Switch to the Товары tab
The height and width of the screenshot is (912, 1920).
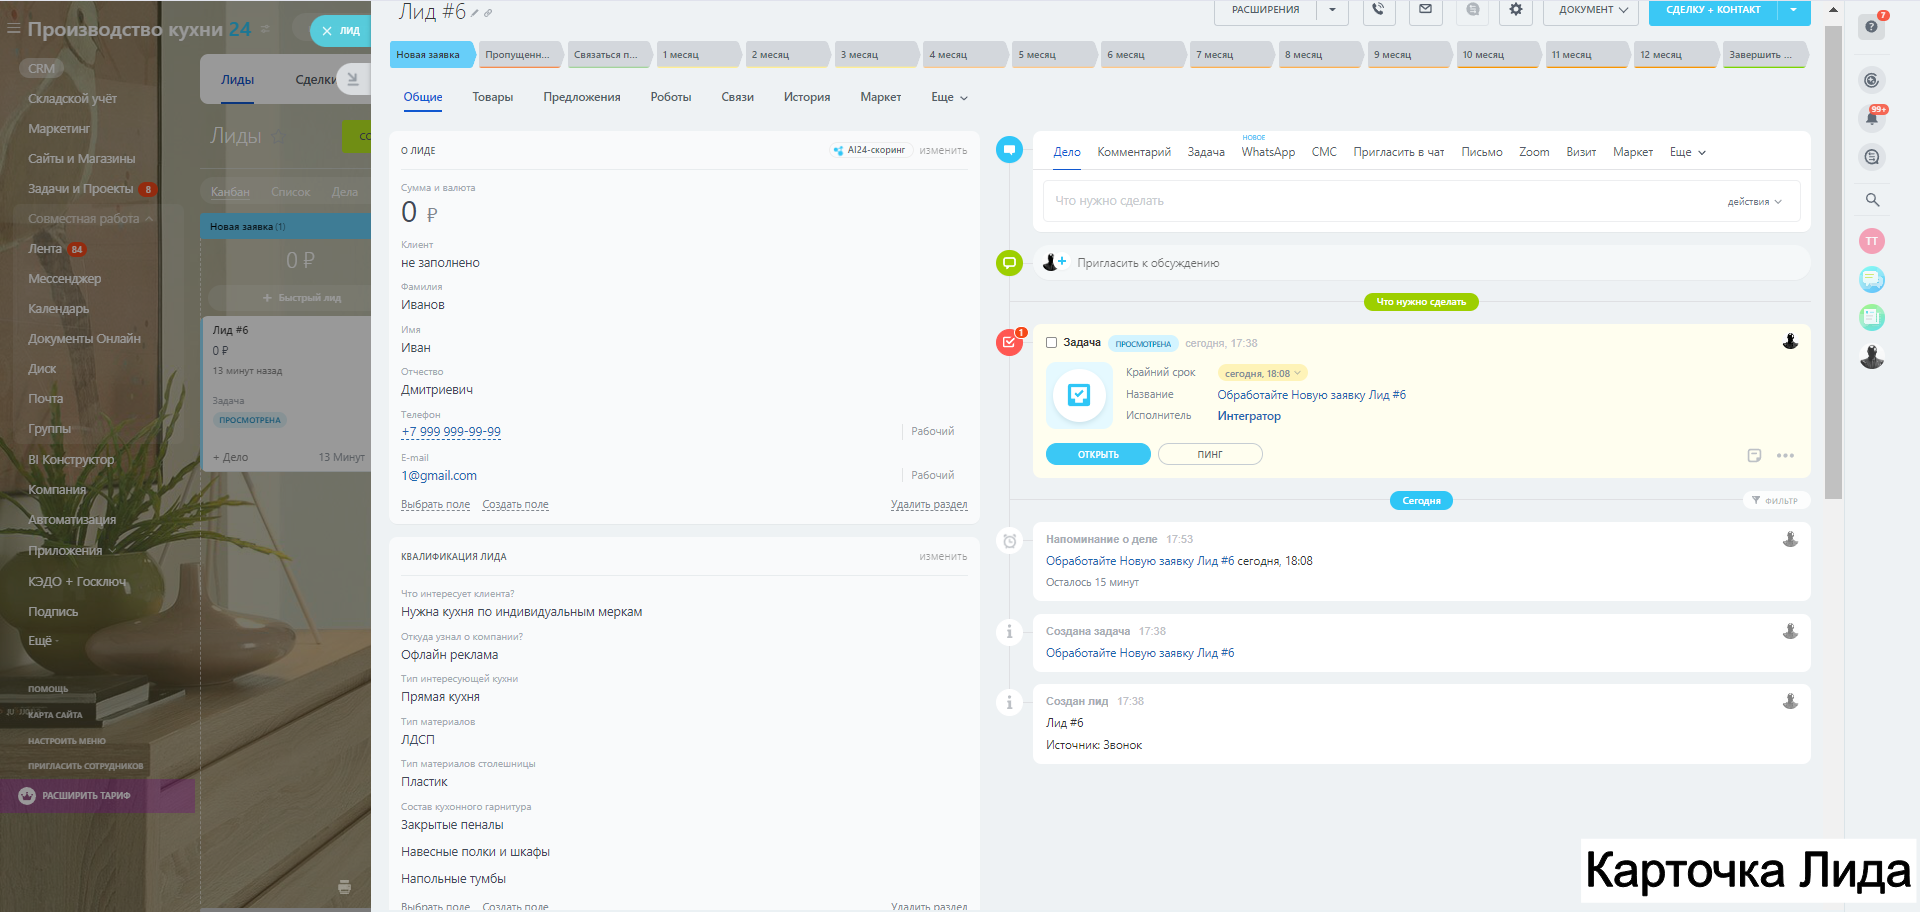(492, 98)
